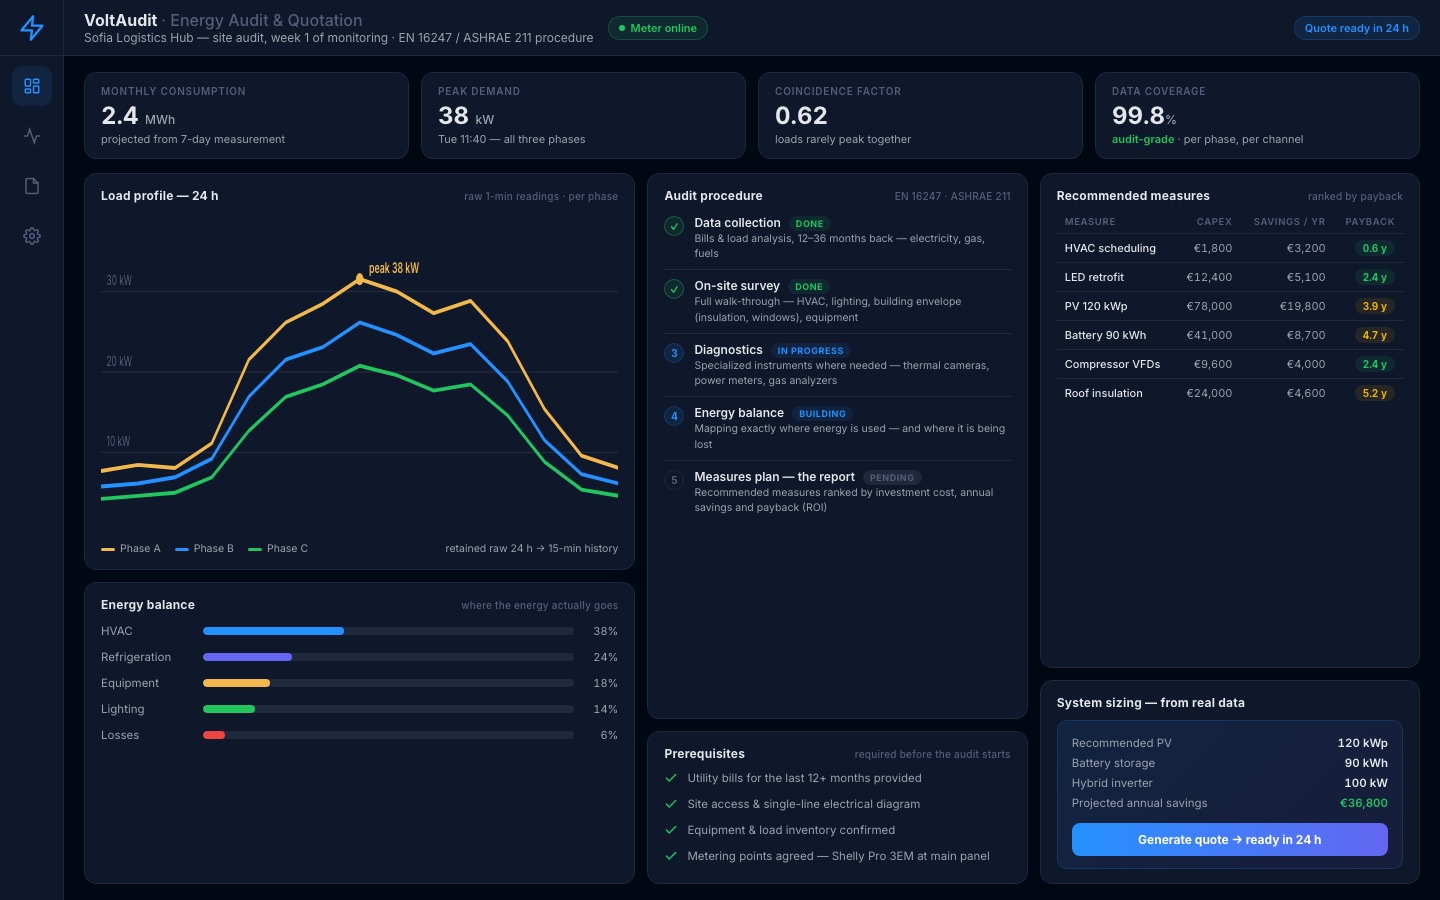
Task: Open the Peak Demand 38 kW card
Action: [x=583, y=115]
